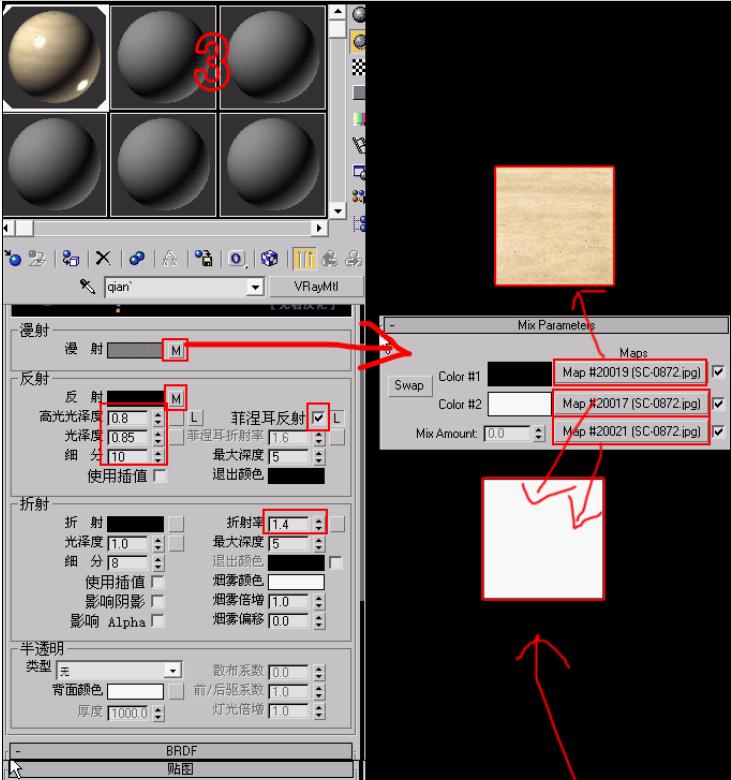
Task: Open Color #2 Map #20017 slot
Action: point(630,403)
